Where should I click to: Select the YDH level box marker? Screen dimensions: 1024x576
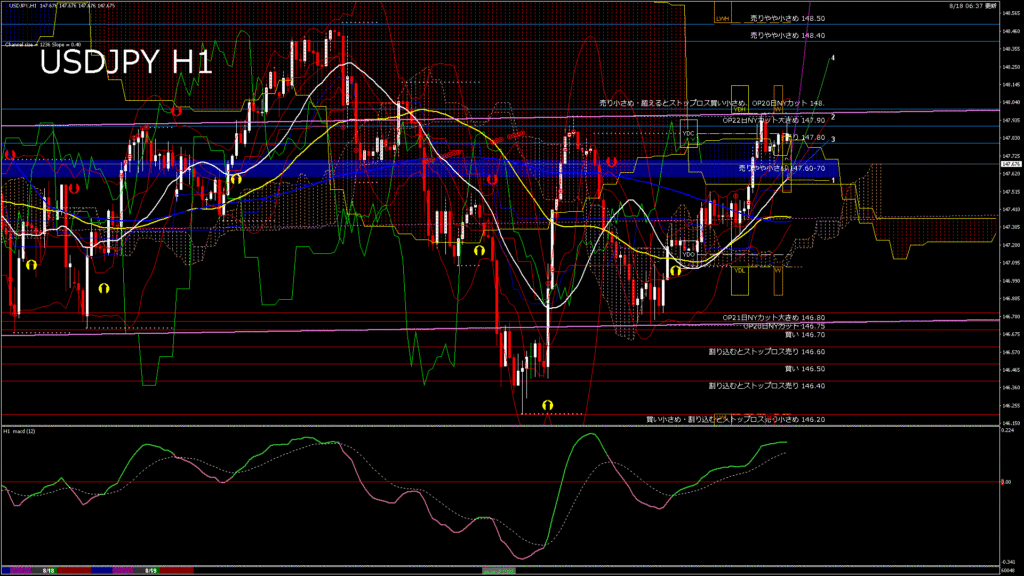[740, 109]
